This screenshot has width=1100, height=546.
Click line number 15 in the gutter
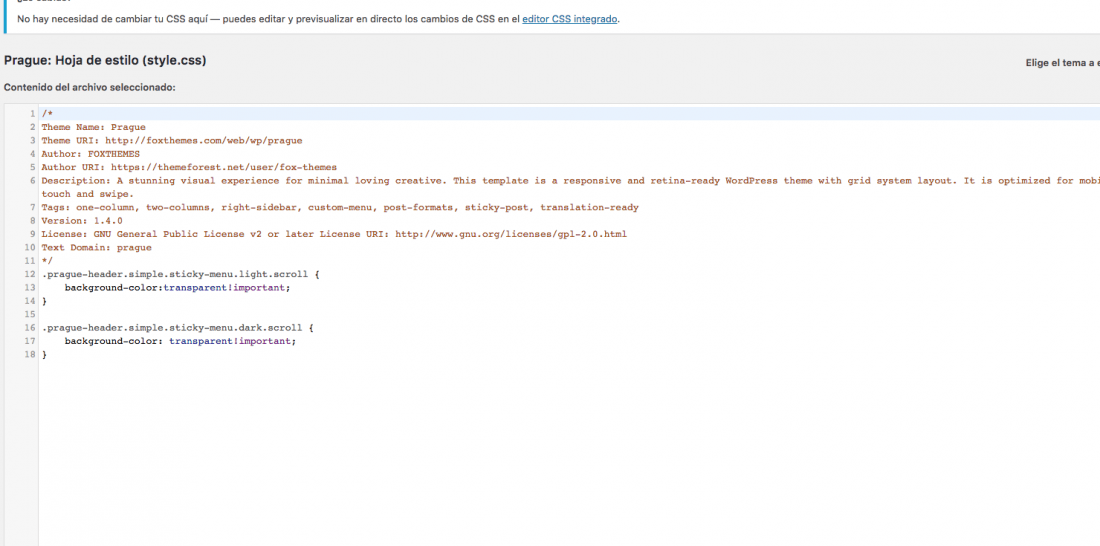(x=30, y=314)
